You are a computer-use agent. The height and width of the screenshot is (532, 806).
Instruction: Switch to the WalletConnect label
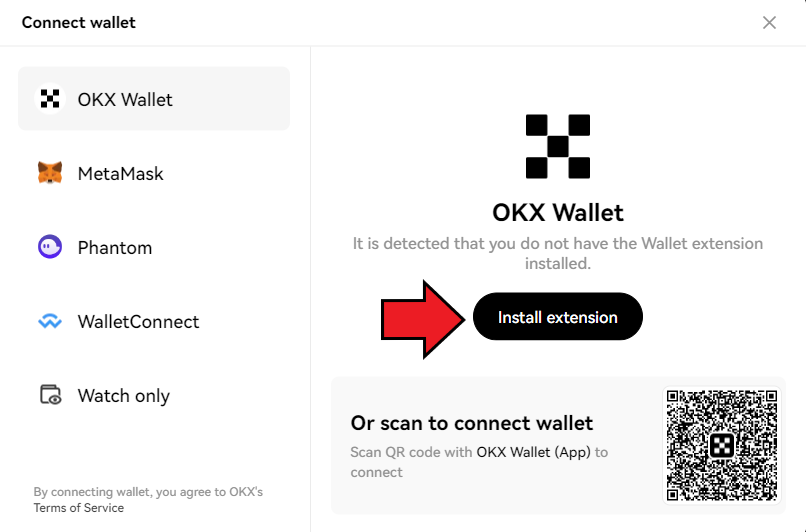tap(138, 322)
